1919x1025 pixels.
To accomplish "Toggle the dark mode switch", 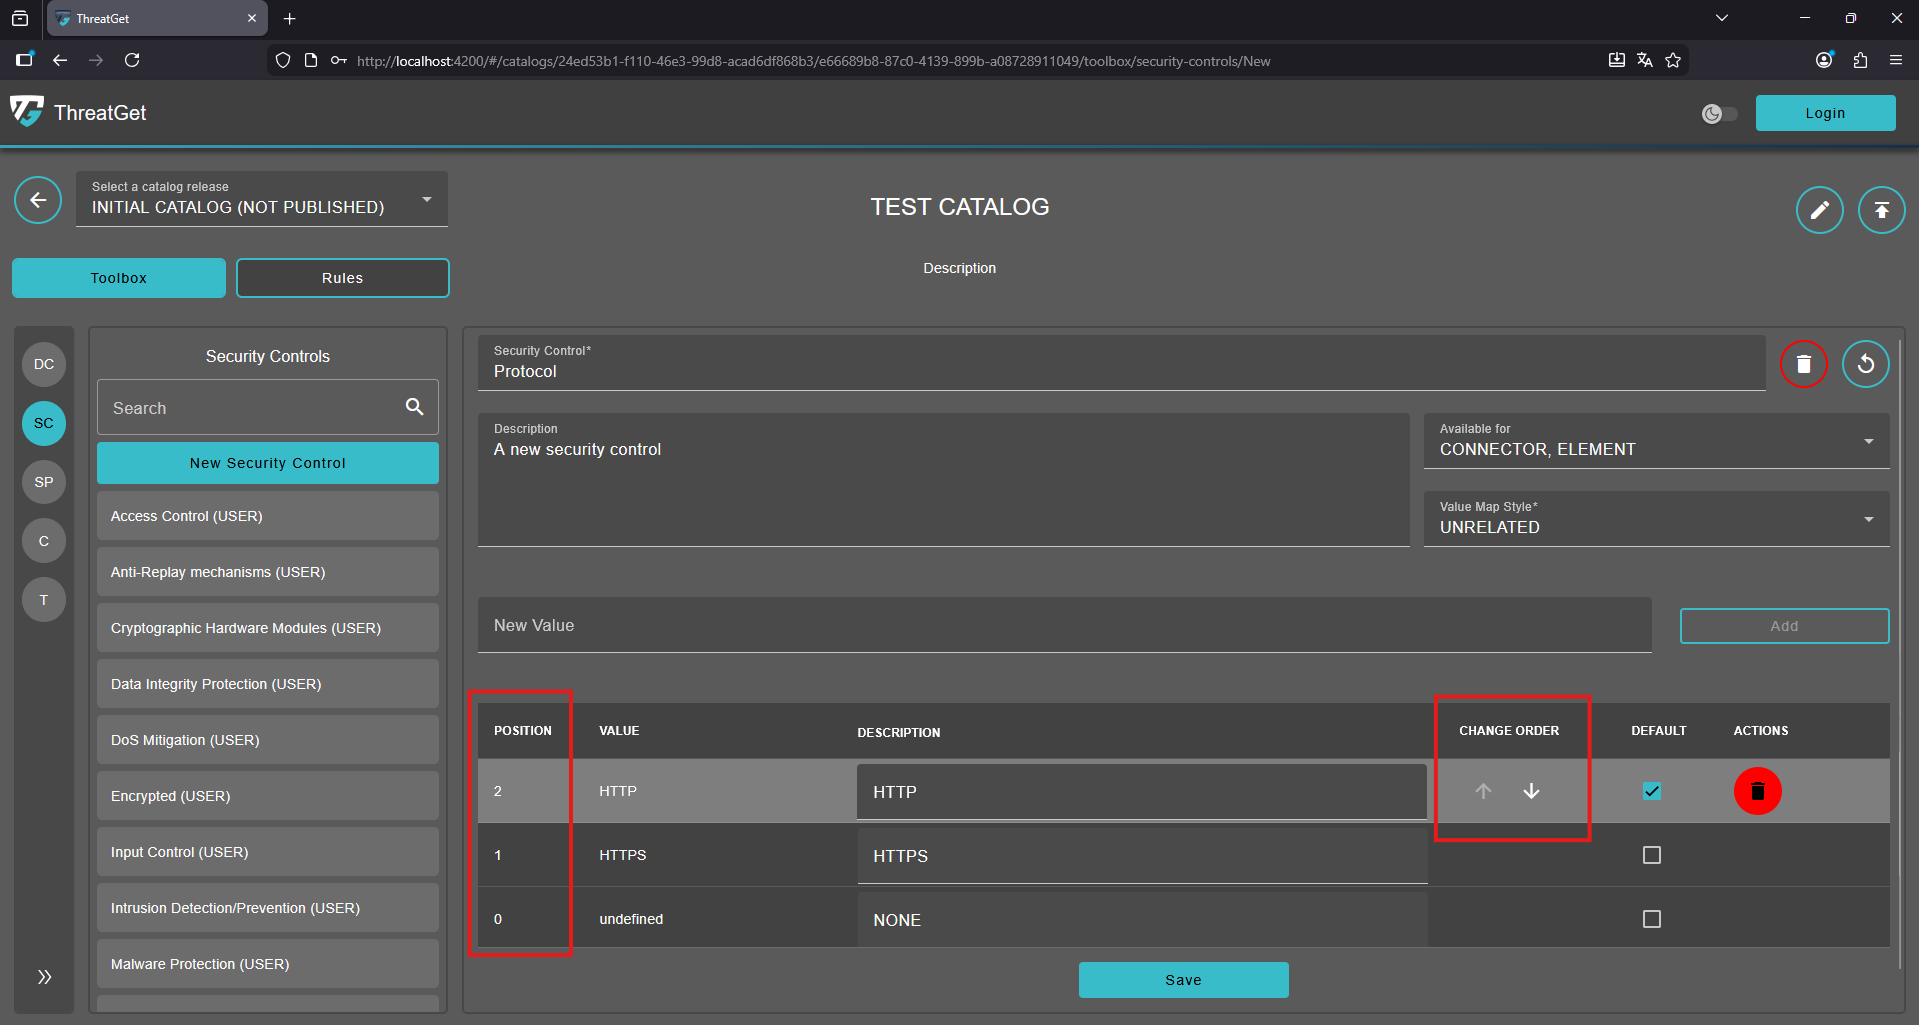I will pos(1719,114).
